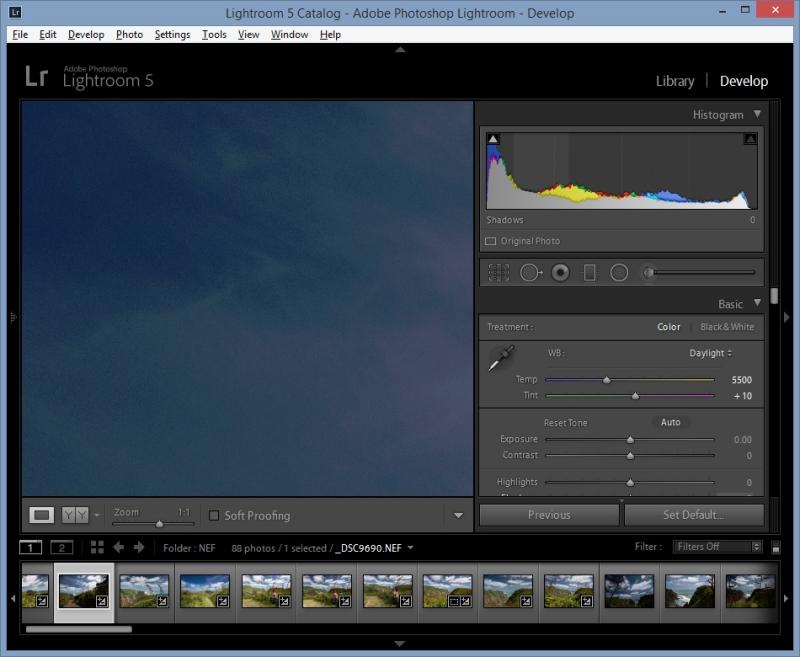Select the Spot Removal tool
Viewport: 800px width, 657px height.
pyautogui.click(x=531, y=272)
